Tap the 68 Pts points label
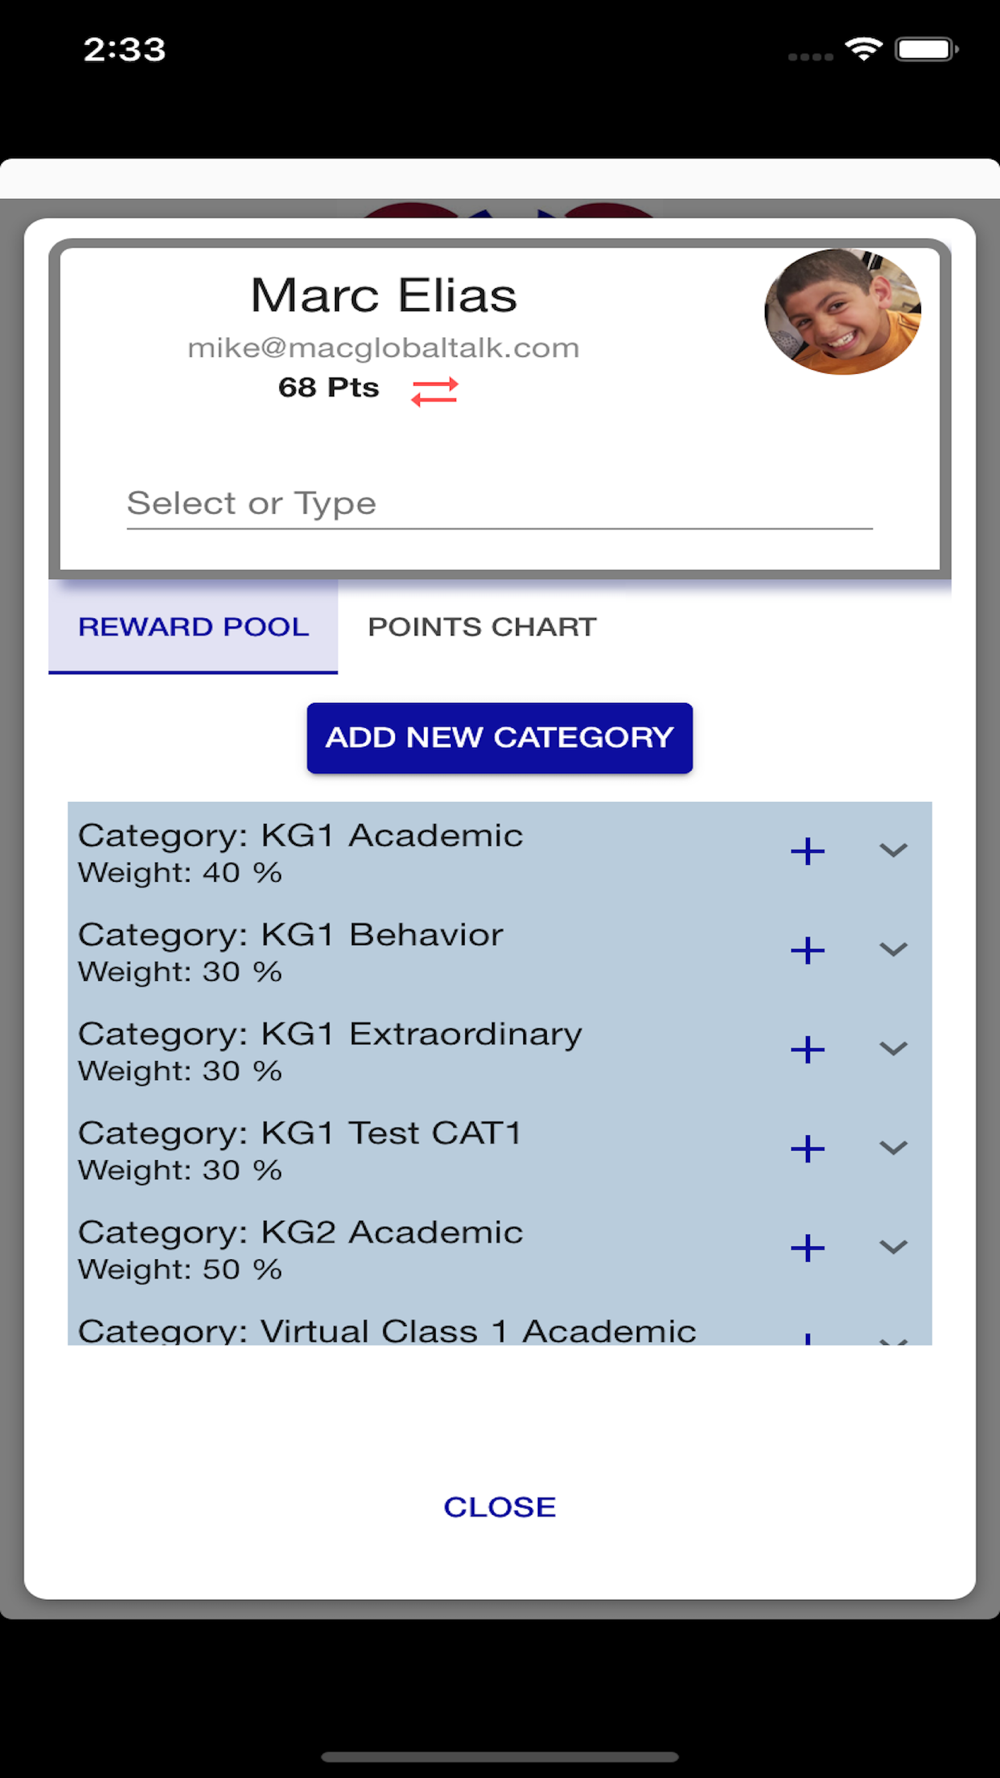Image resolution: width=1000 pixels, height=1778 pixels. [x=328, y=388]
